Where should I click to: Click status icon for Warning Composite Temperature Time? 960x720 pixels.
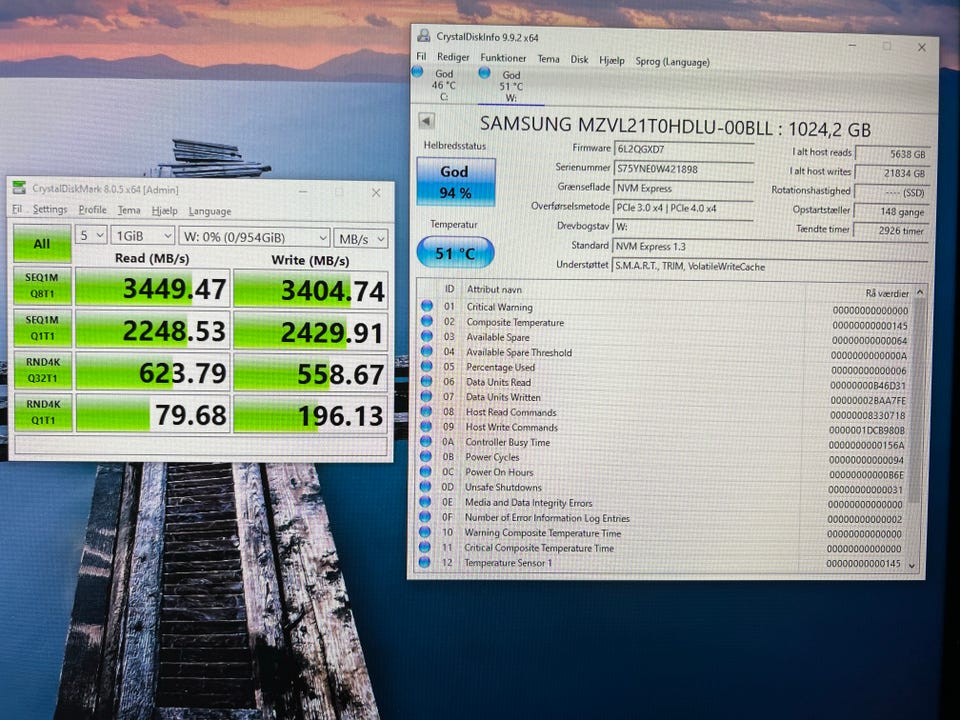425,531
